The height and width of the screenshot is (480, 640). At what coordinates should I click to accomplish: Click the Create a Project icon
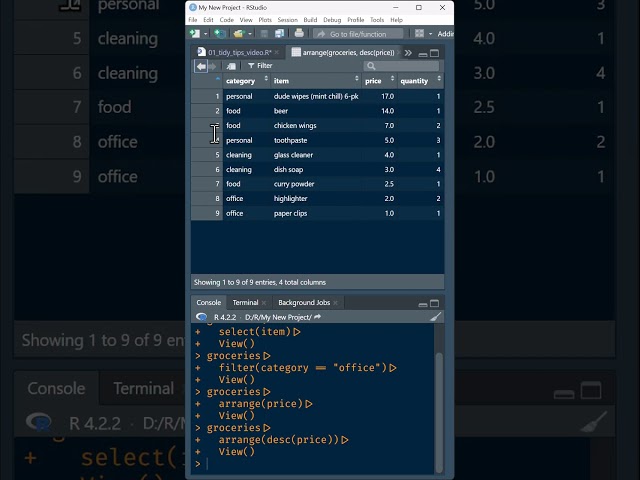(220, 33)
